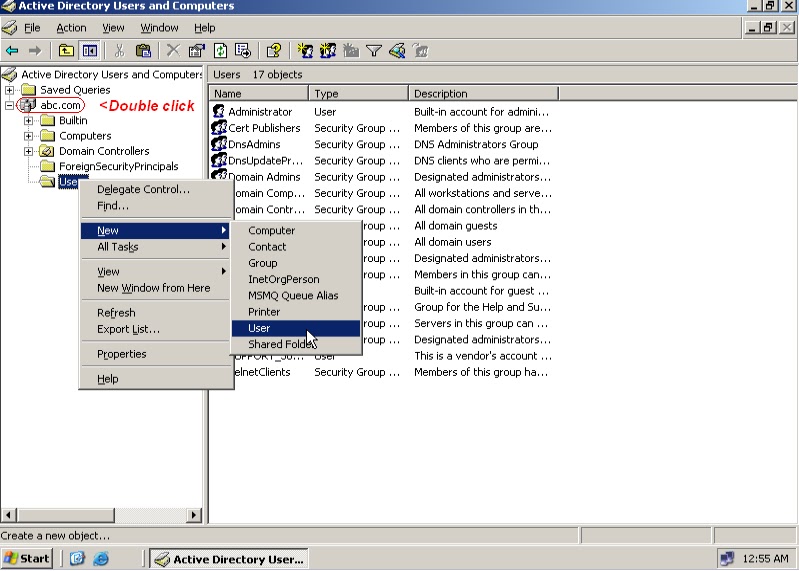
Task: Click tree pane scrollbar right arrow
Action: coord(194,515)
